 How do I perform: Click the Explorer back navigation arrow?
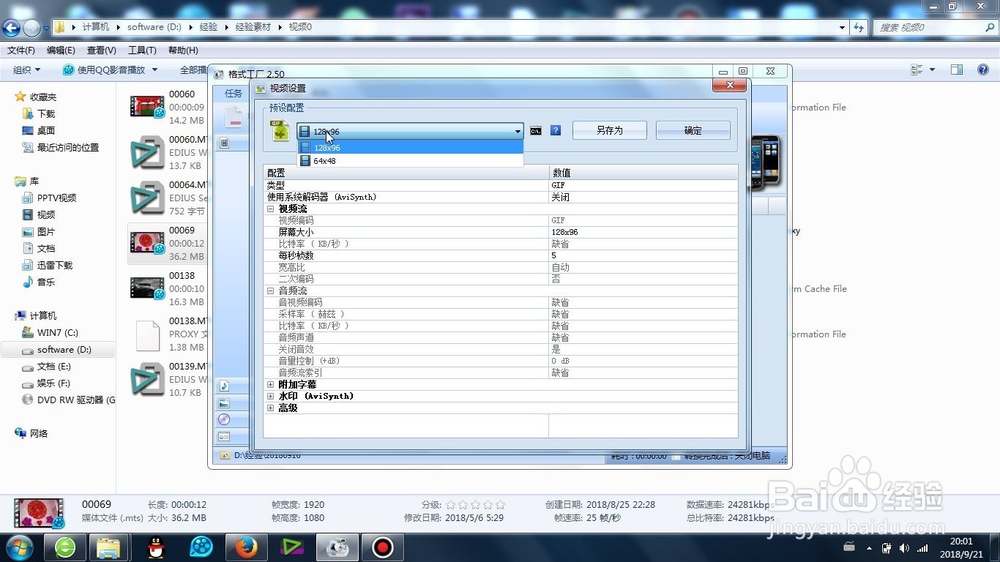pyautogui.click(x=11, y=27)
